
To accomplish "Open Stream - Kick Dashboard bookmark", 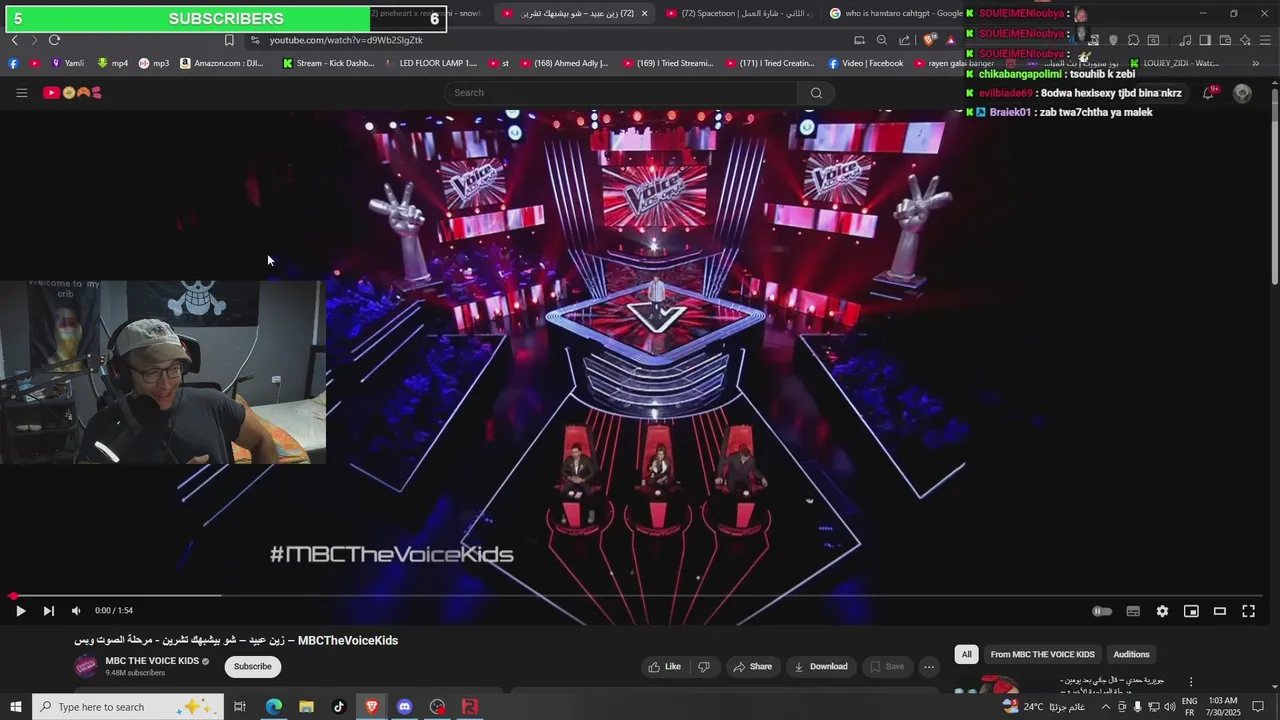I will (x=329, y=63).
